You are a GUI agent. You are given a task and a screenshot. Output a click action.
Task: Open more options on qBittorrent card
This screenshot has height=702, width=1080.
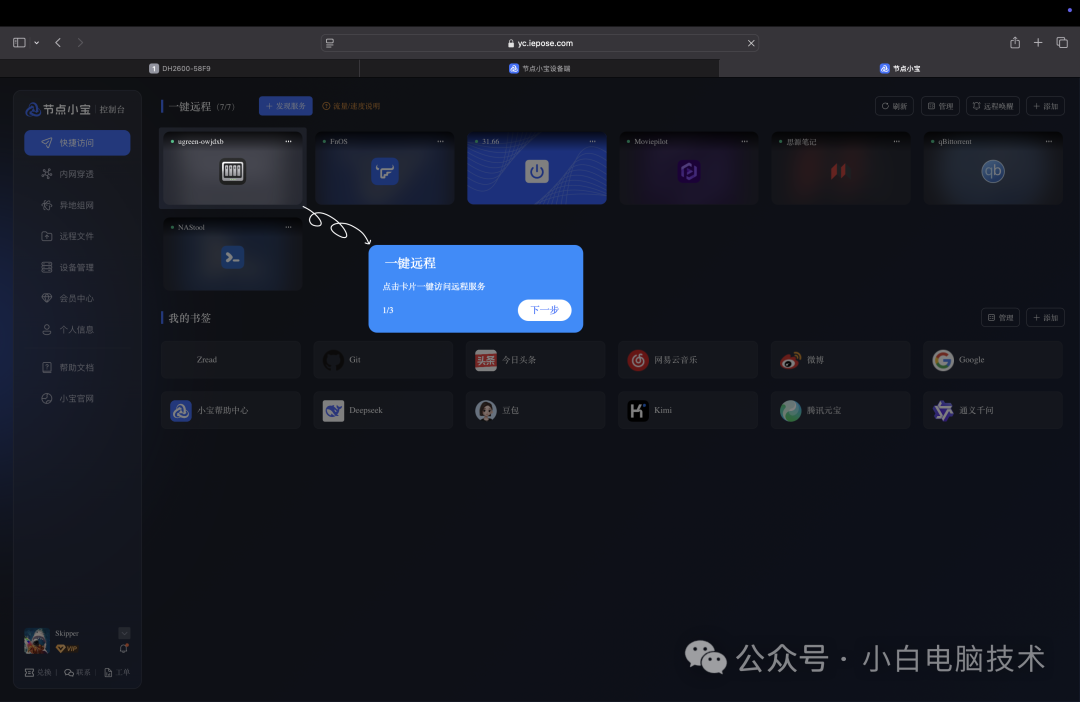pos(1048,141)
